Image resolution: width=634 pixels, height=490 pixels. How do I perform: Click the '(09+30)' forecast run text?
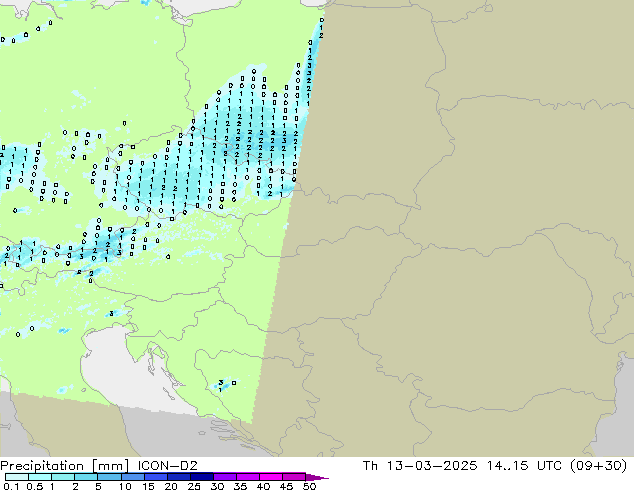click(598, 466)
